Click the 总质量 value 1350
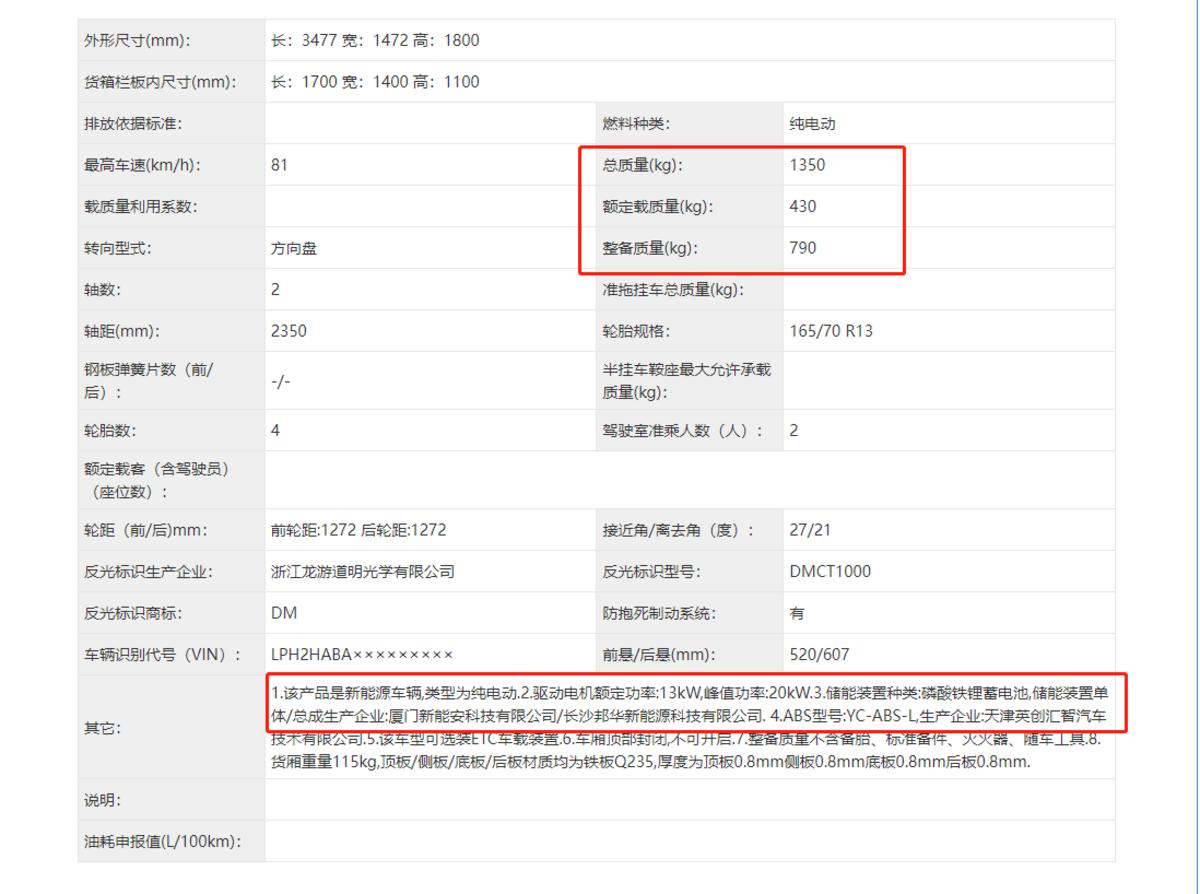1200x894 pixels. pyautogui.click(x=810, y=165)
